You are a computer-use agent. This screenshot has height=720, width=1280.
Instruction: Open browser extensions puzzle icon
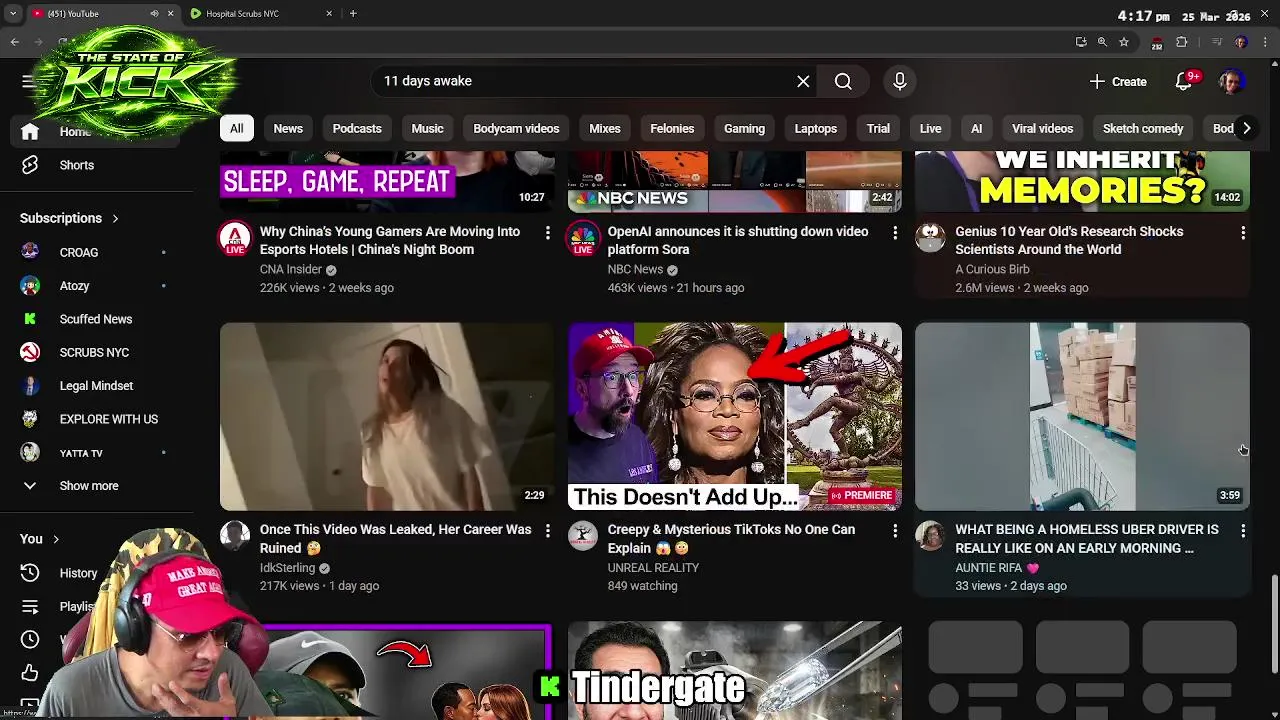1182,42
